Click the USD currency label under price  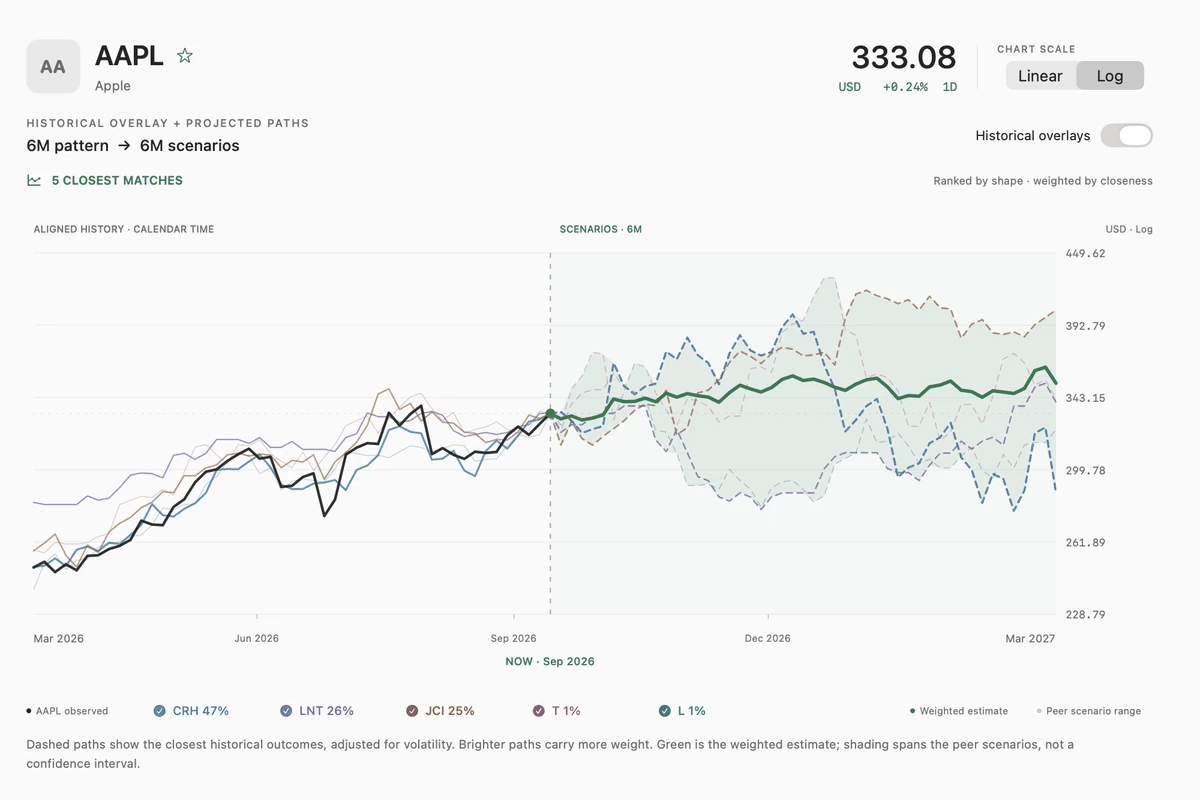[849, 87]
